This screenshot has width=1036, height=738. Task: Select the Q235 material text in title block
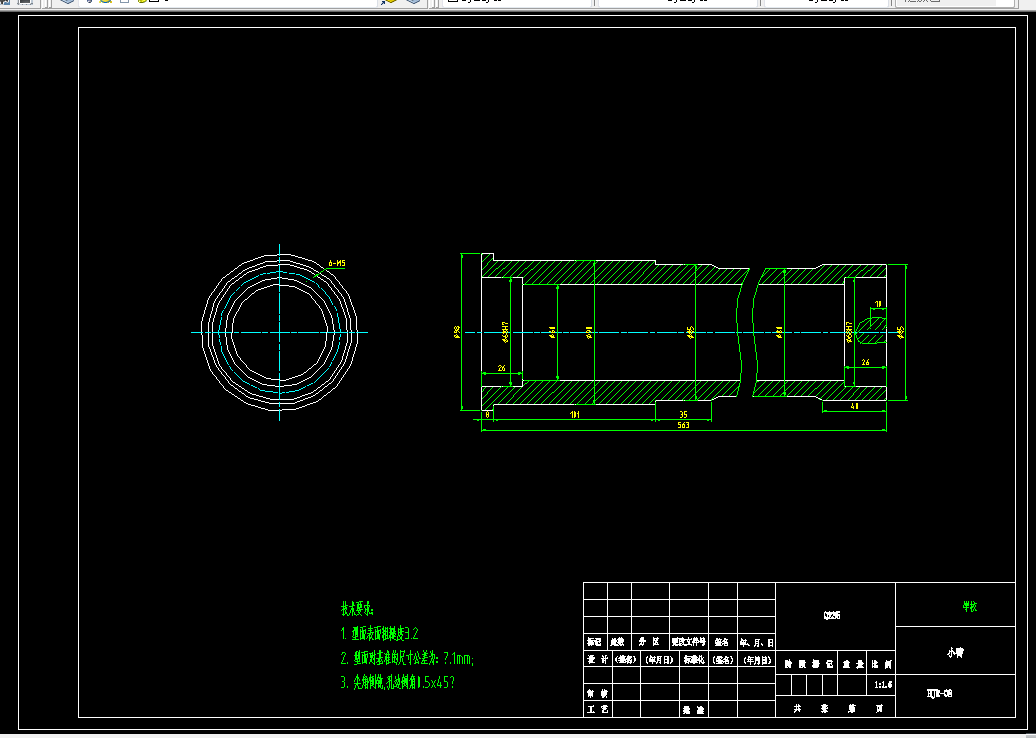832,615
